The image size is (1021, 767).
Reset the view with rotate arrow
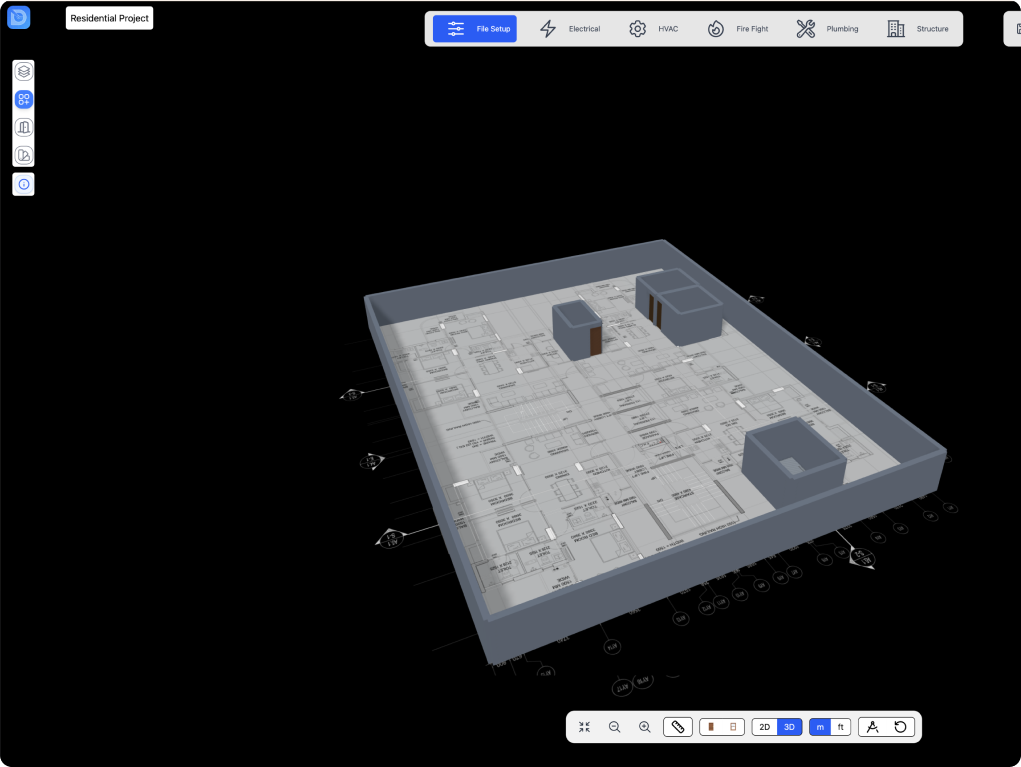click(901, 727)
